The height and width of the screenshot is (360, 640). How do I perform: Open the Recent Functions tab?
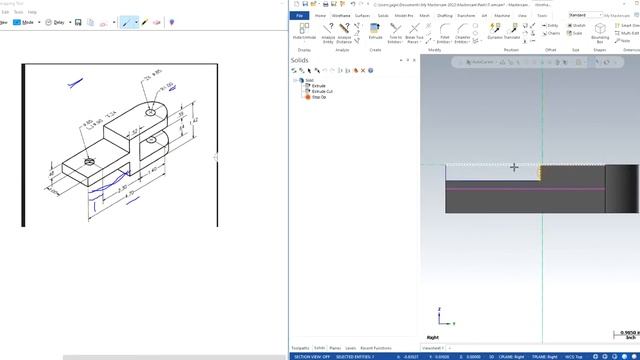pos(376,348)
